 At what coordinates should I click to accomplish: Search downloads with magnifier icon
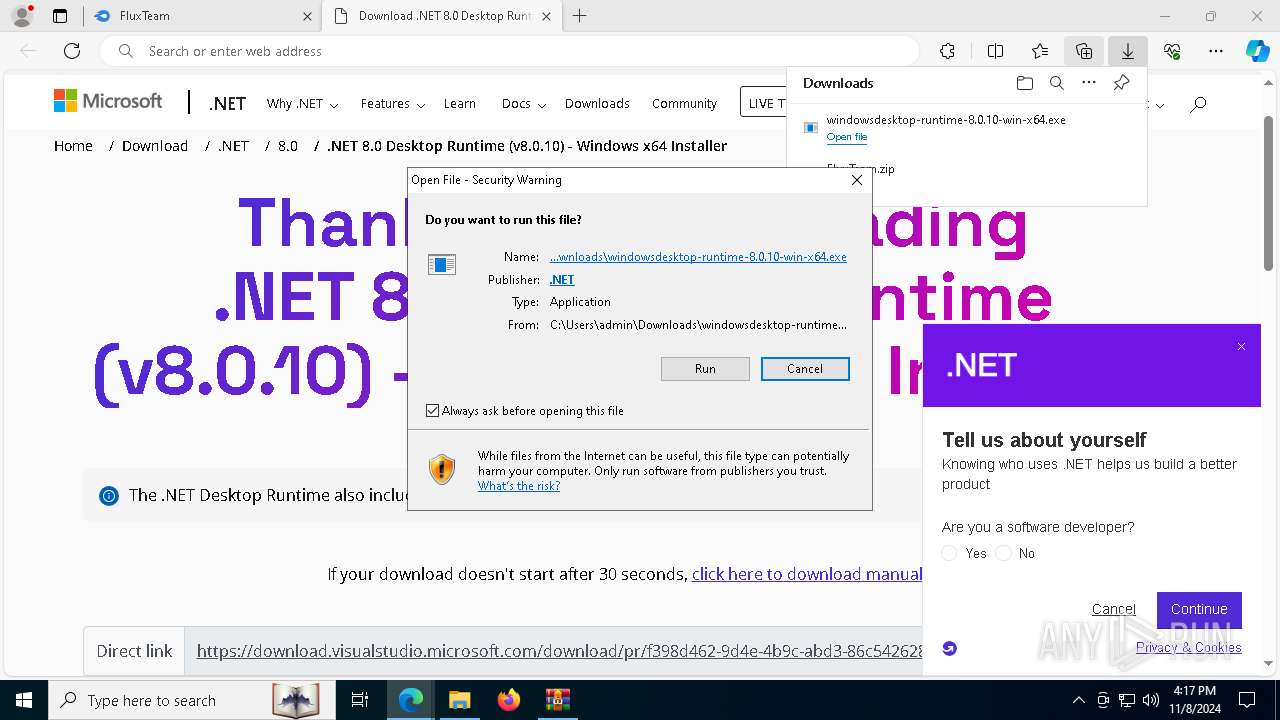[1056, 83]
